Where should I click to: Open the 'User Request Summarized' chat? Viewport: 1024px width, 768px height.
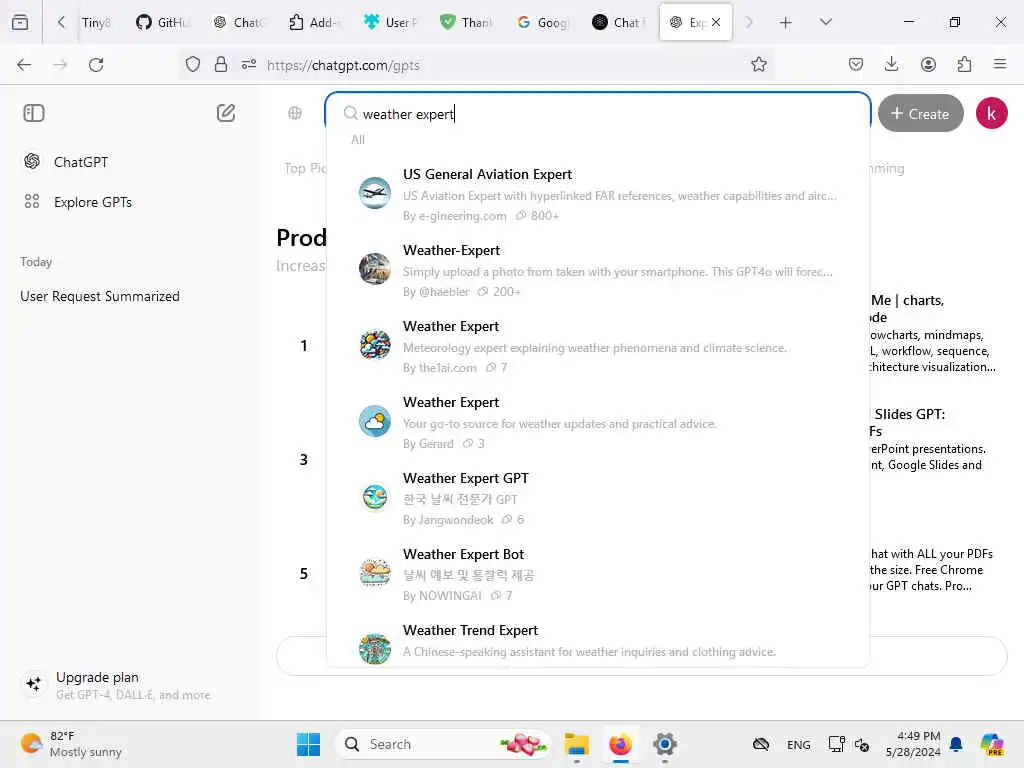click(100, 296)
